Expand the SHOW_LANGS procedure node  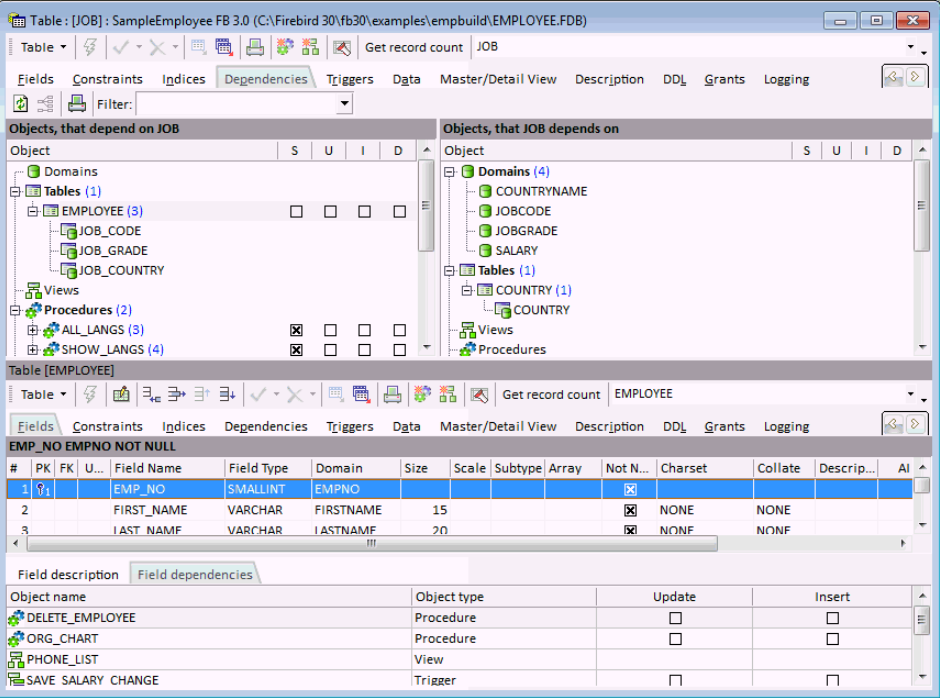33,350
